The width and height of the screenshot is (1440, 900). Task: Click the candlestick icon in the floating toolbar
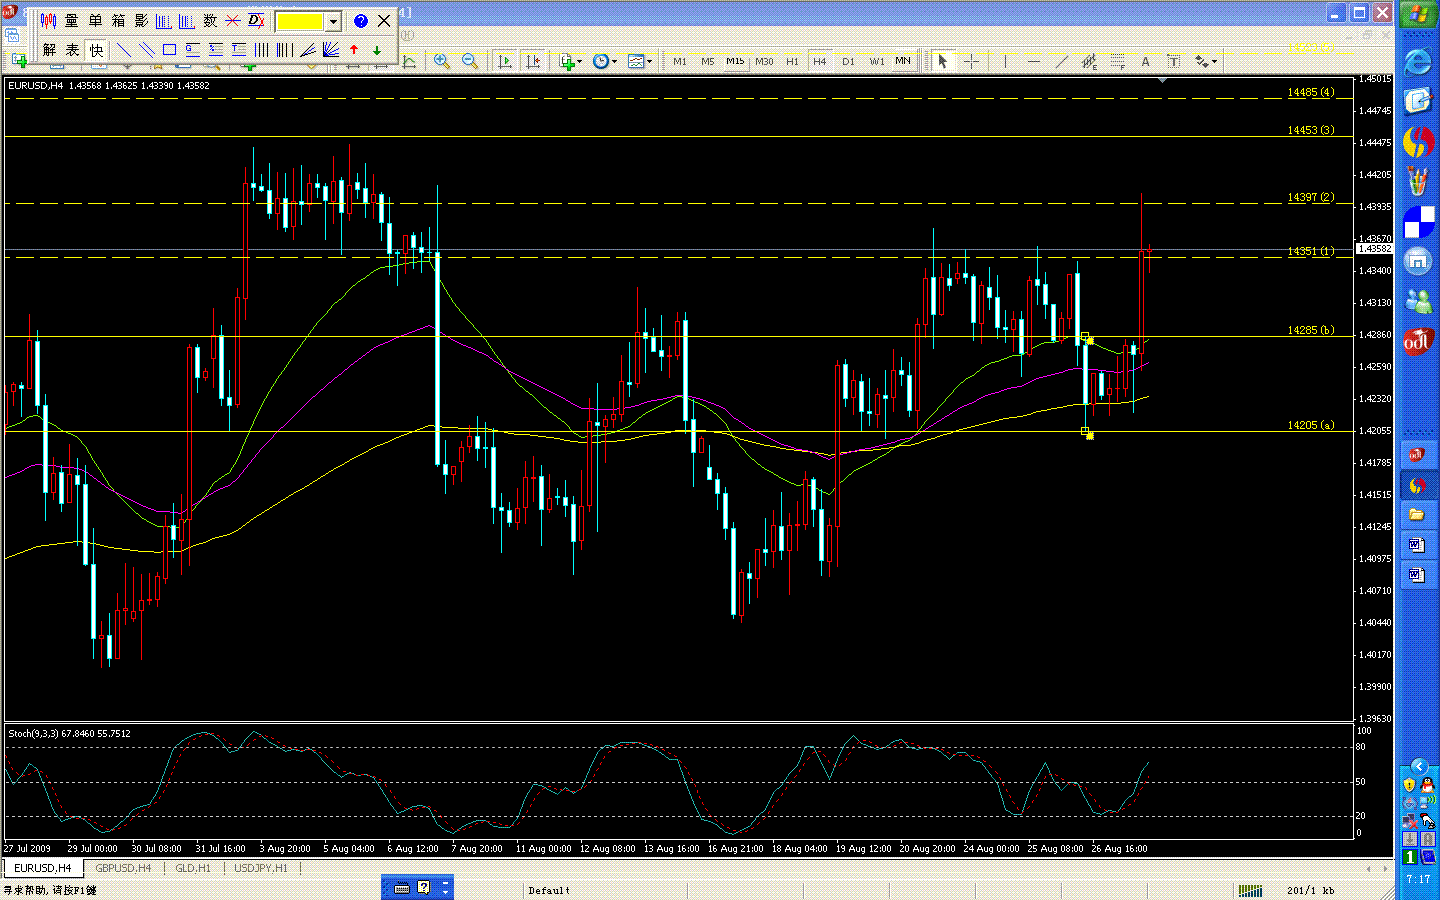(x=48, y=21)
